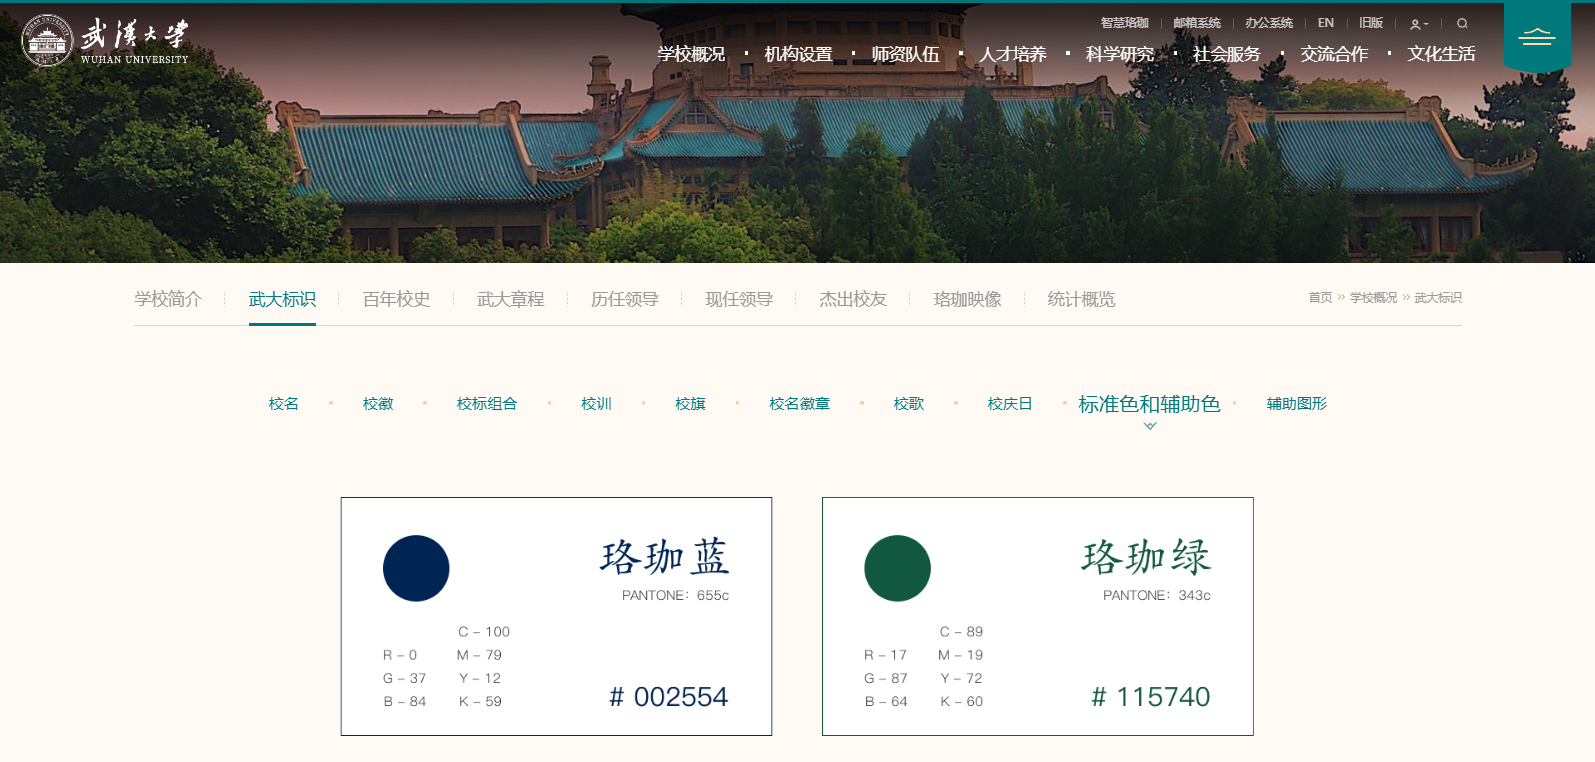Go to 学校概况 in breadcrumb
The width and height of the screenshot is (1595, 762).
1373,298
